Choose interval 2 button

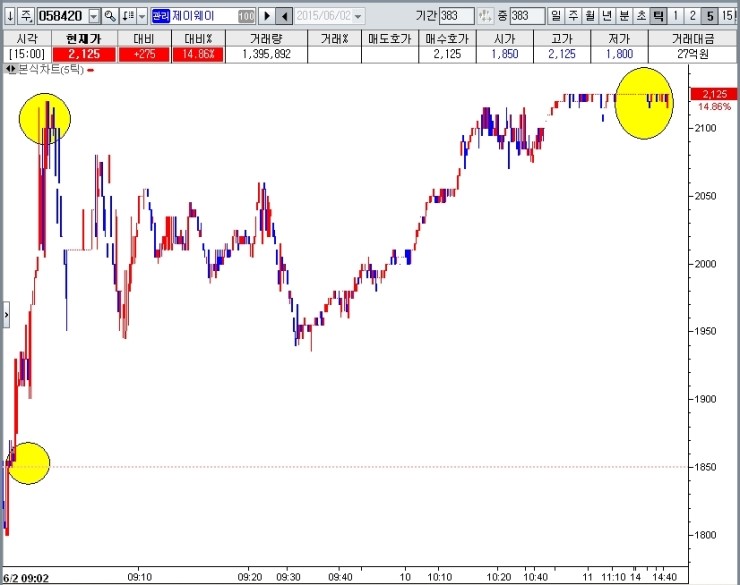pos(693,16)
